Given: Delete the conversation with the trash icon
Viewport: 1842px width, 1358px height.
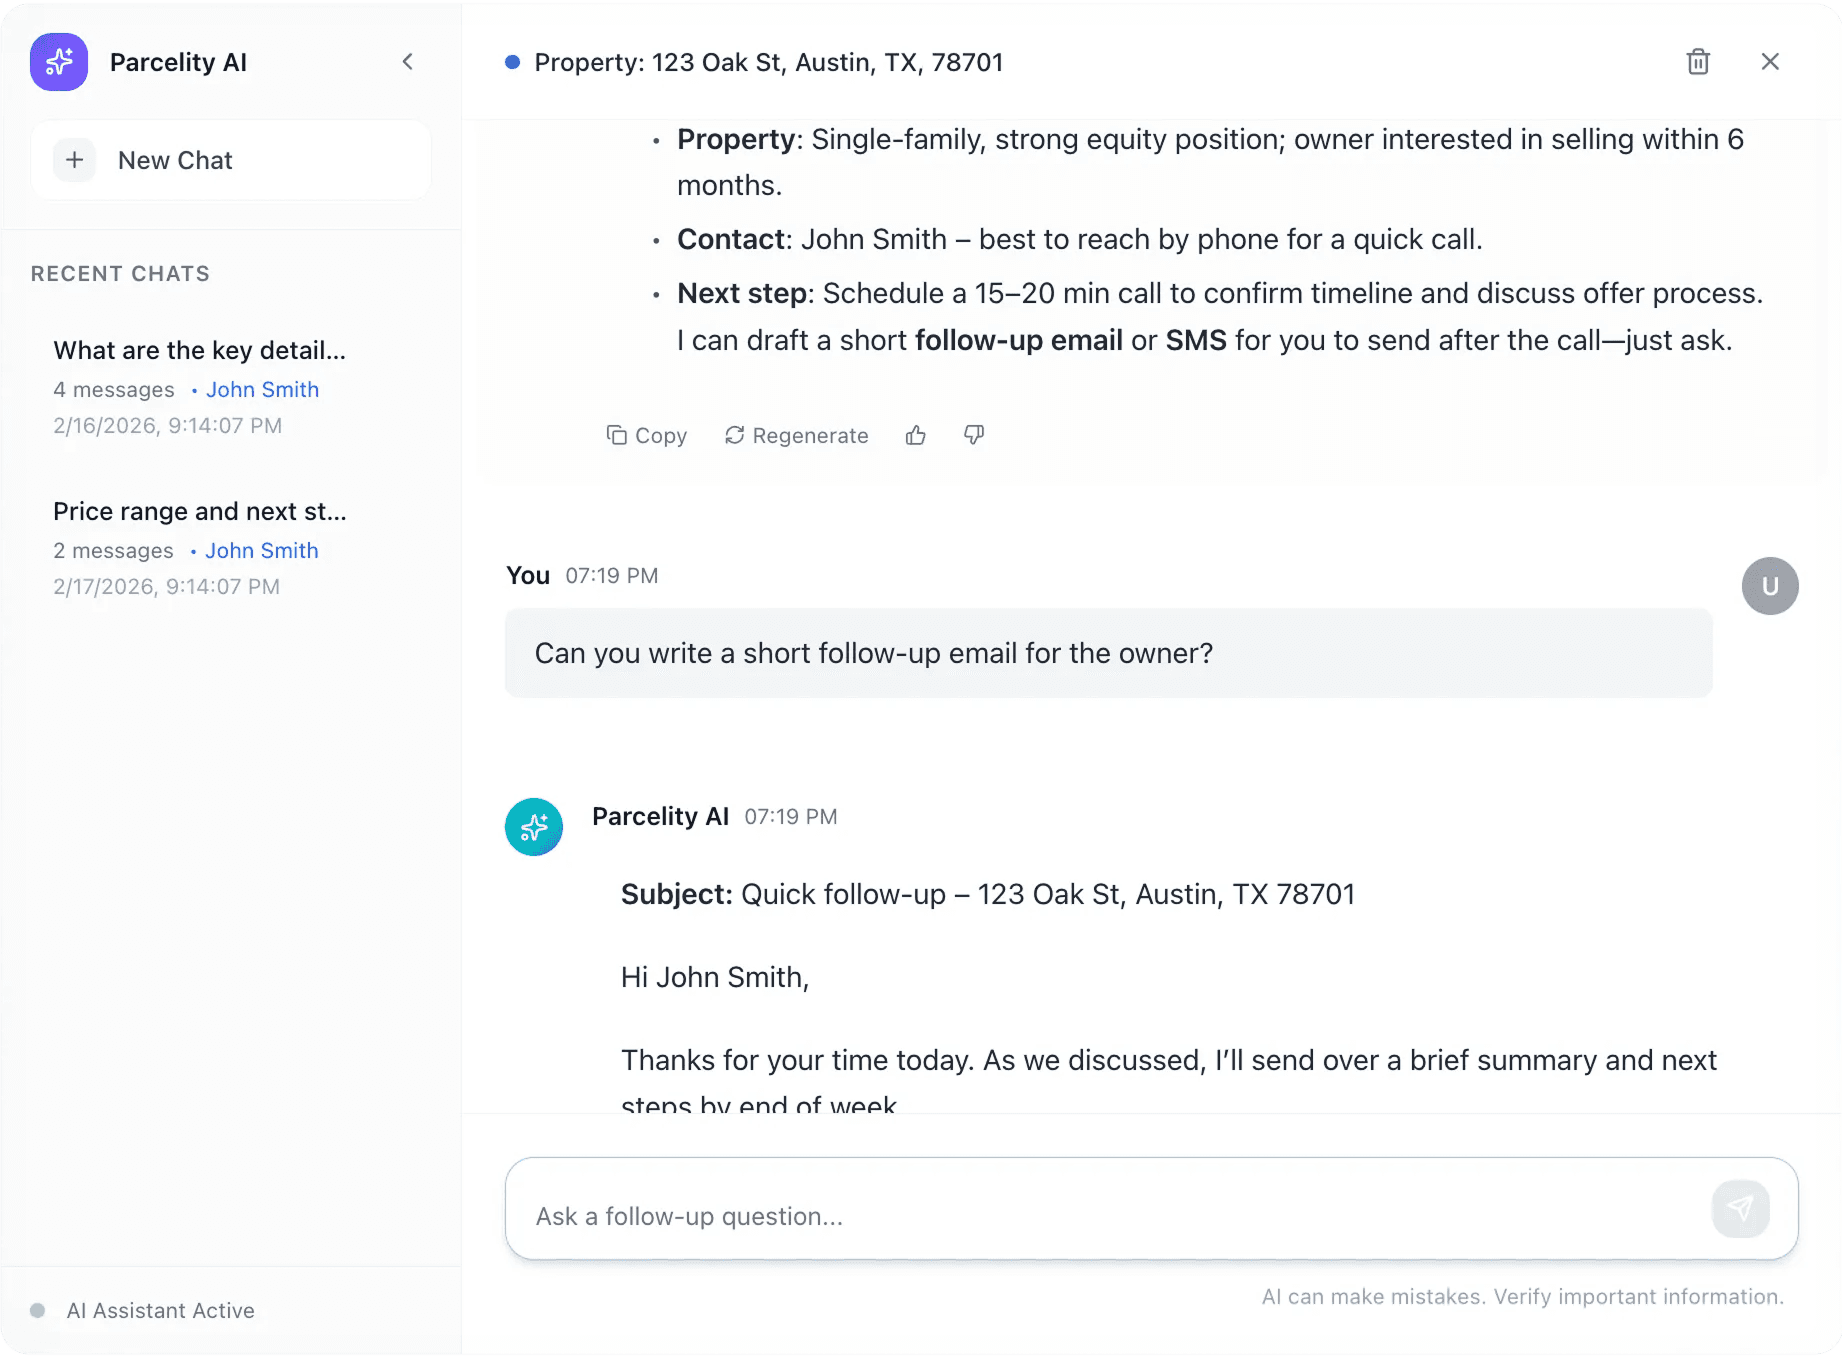Looking at the screenshot, I should pyautogui.click(x=1697, y=61).
